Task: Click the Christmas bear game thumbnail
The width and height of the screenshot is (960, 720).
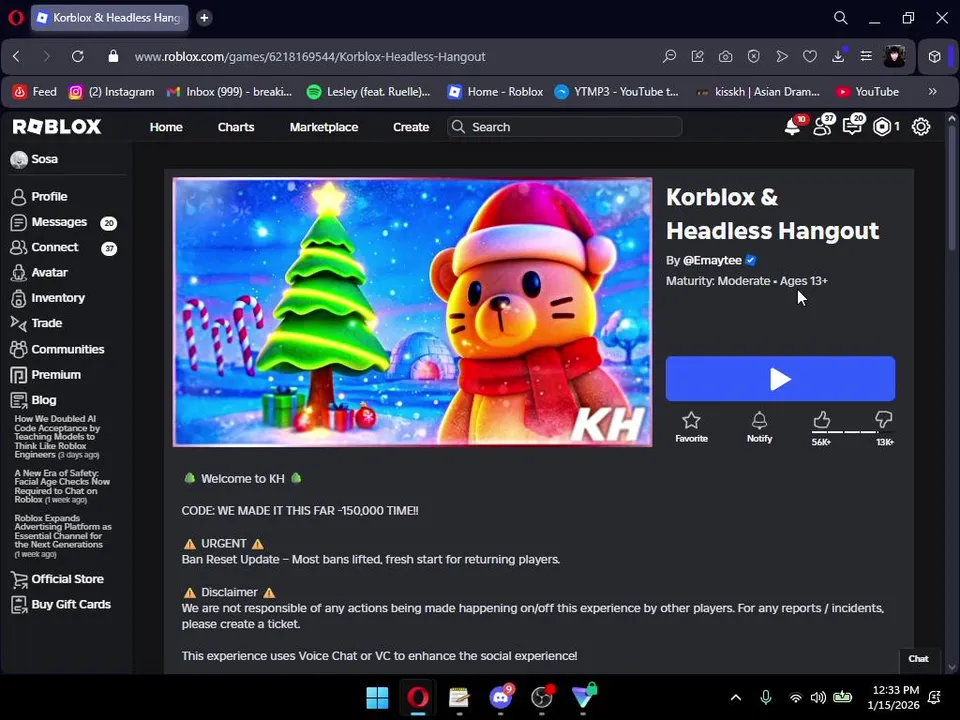Action: click(x=412, y=312)
